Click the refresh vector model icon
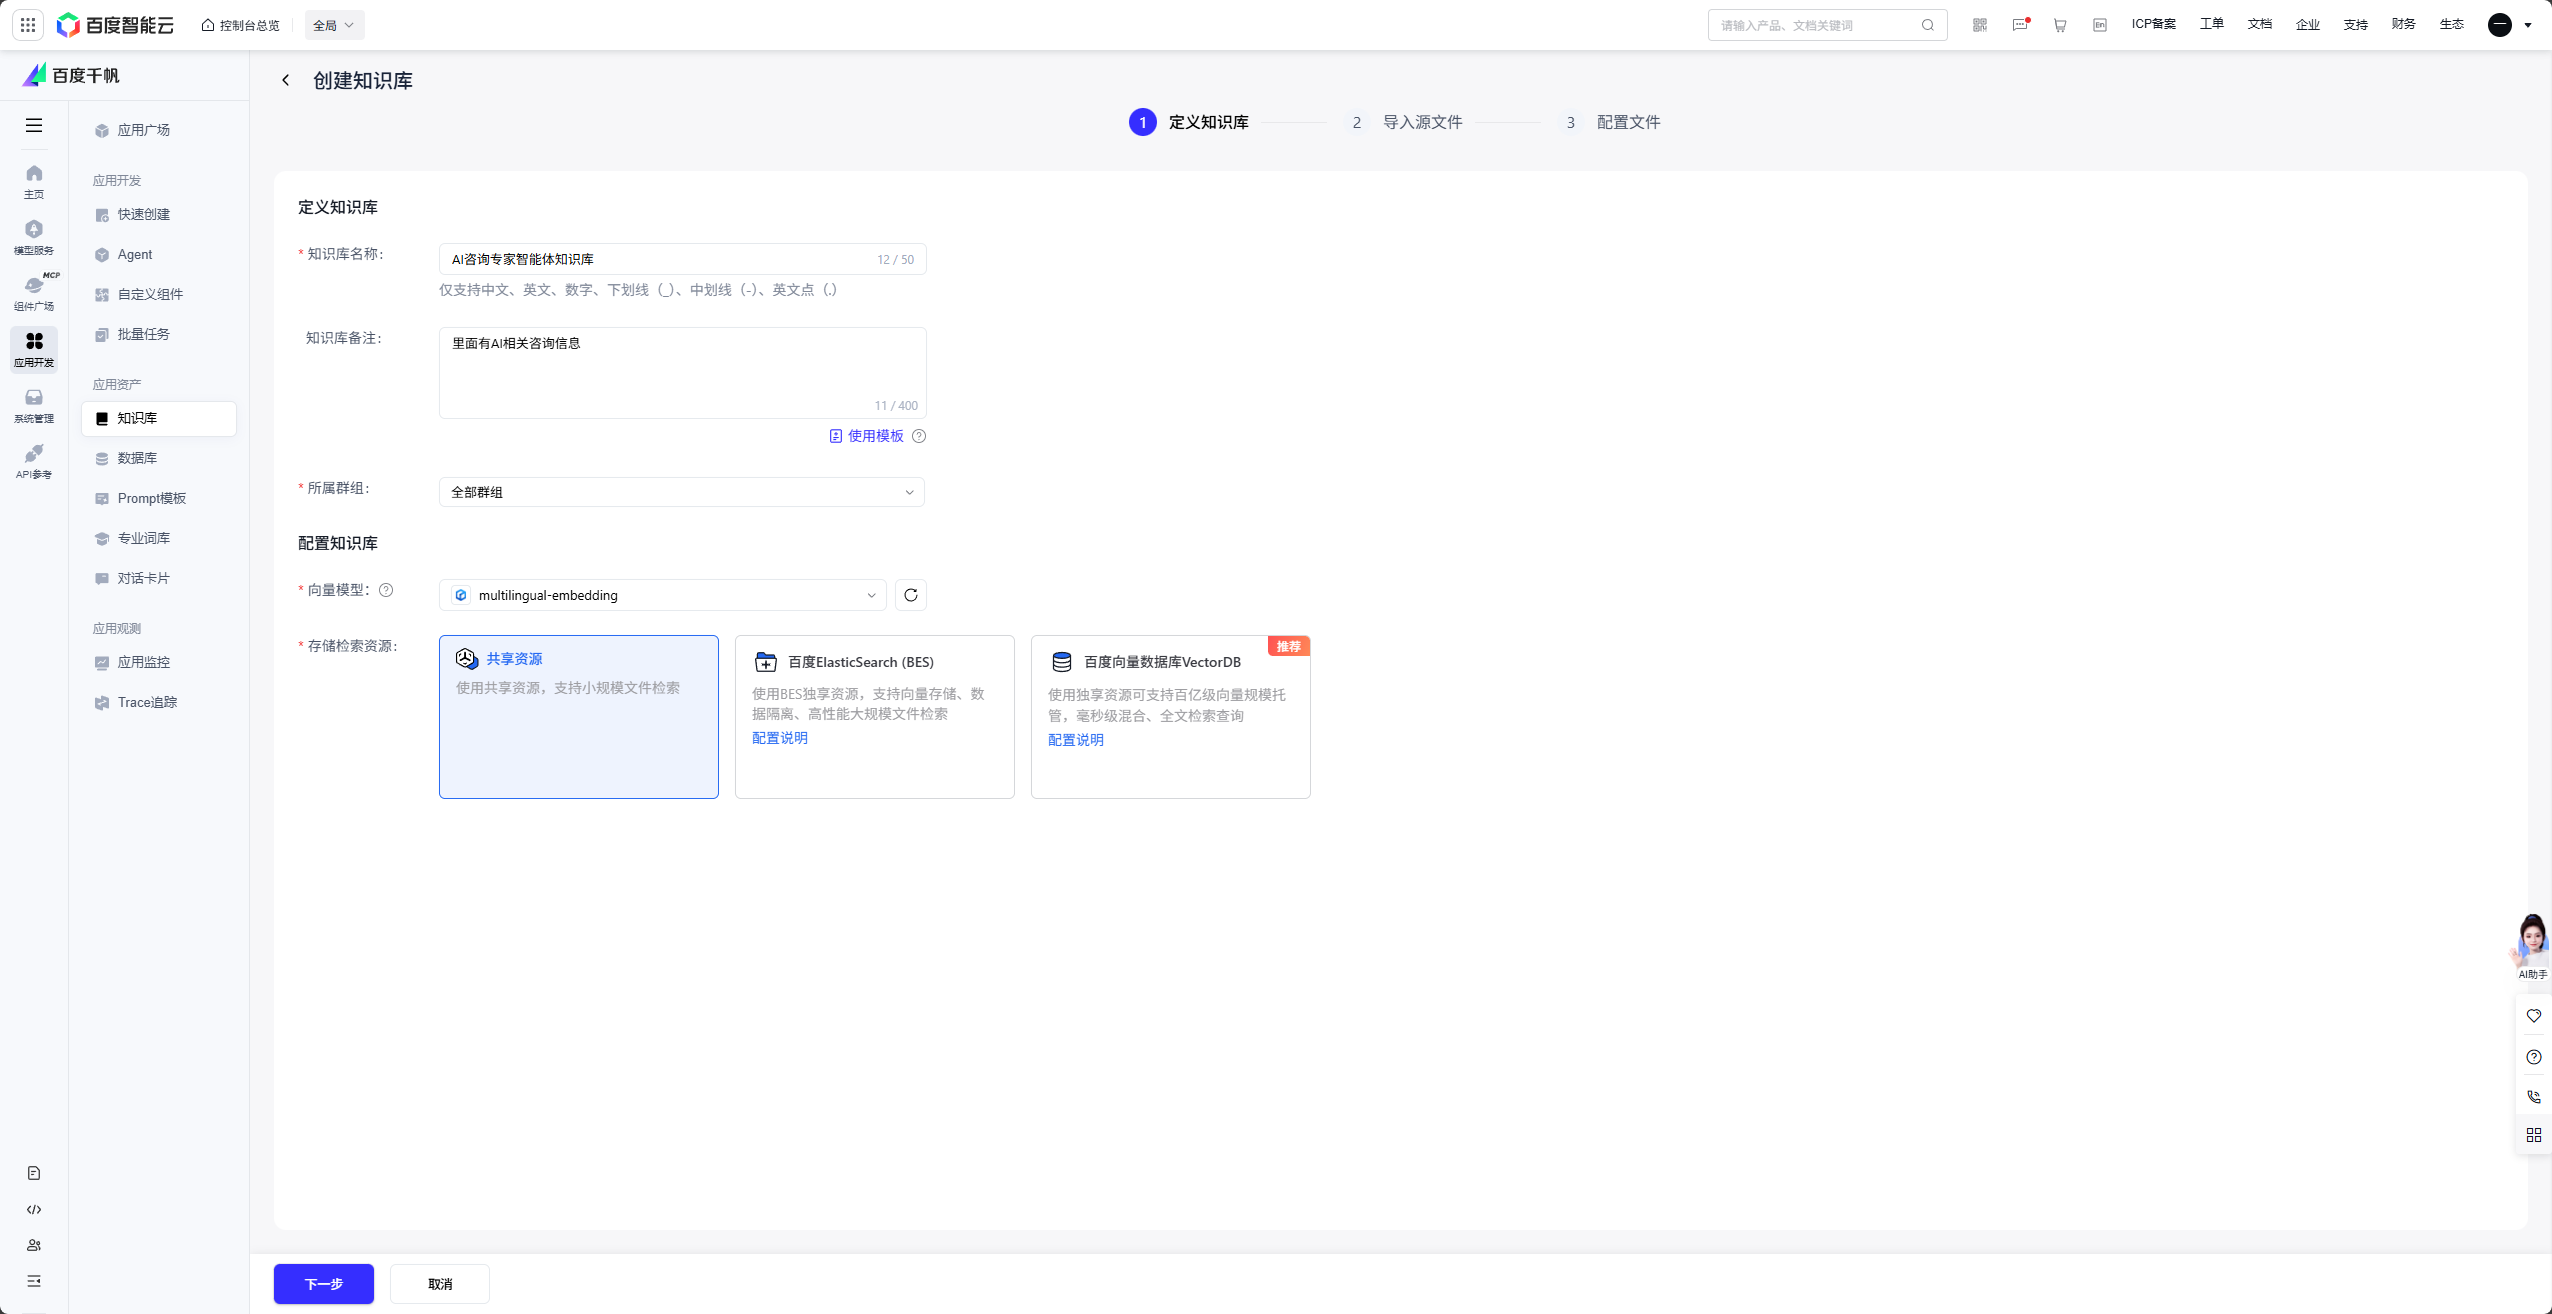This screenshot has width=2552, height=1314. (910, 595)
